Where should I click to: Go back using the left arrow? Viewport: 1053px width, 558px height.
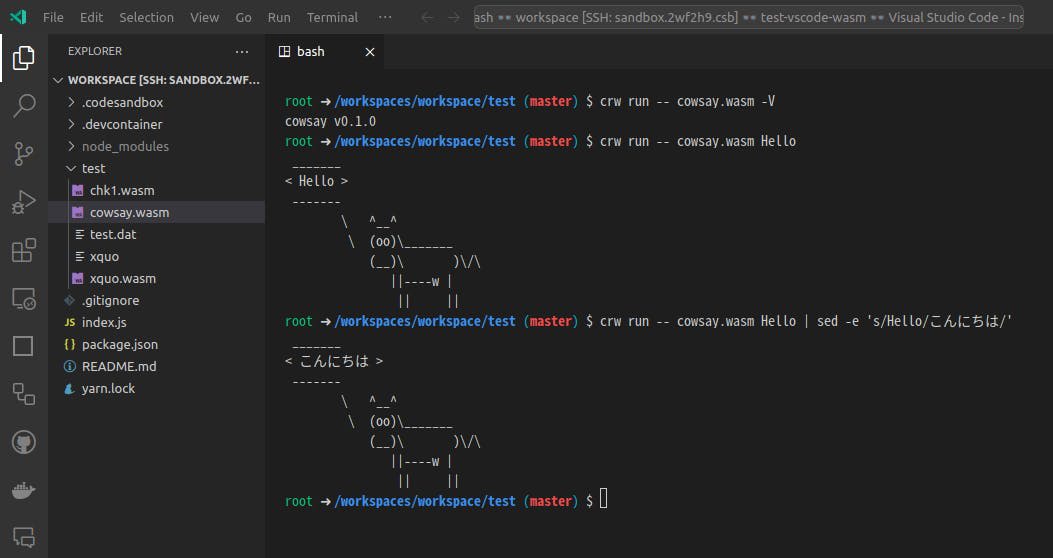click(427, 17)
